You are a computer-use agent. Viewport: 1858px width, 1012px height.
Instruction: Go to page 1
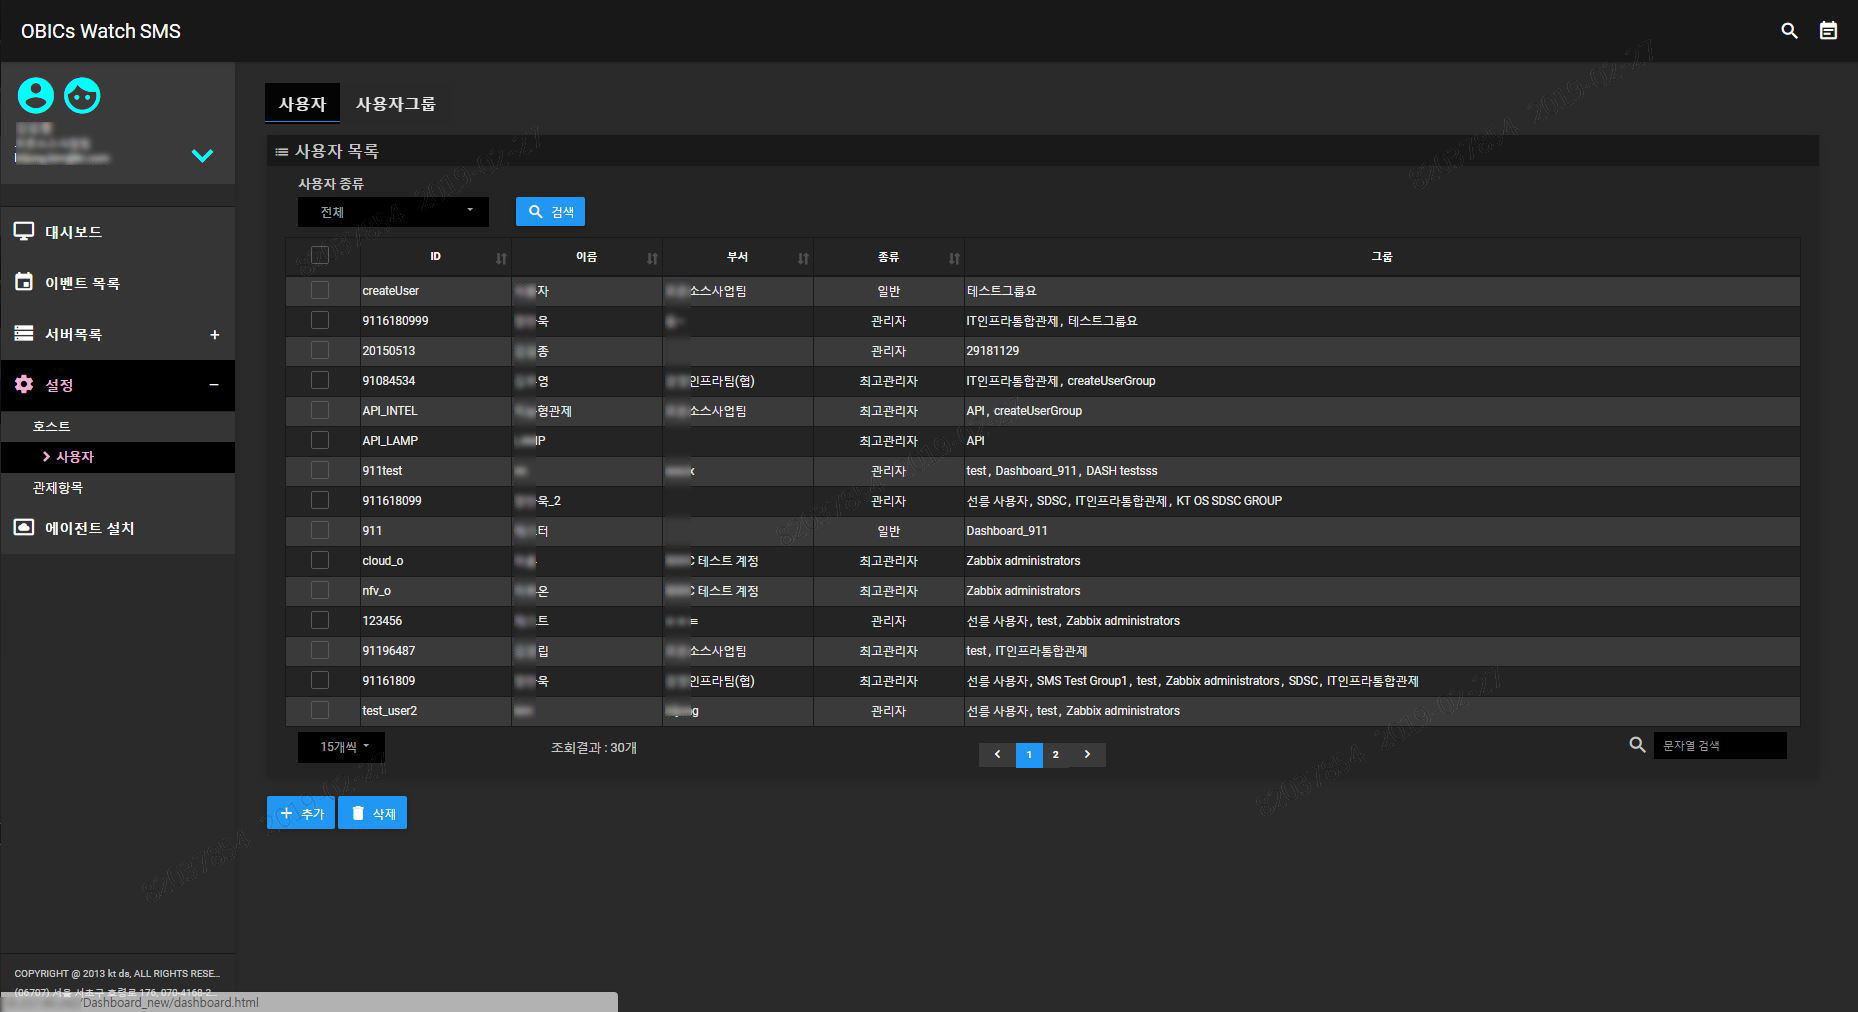click(1029, 755)
